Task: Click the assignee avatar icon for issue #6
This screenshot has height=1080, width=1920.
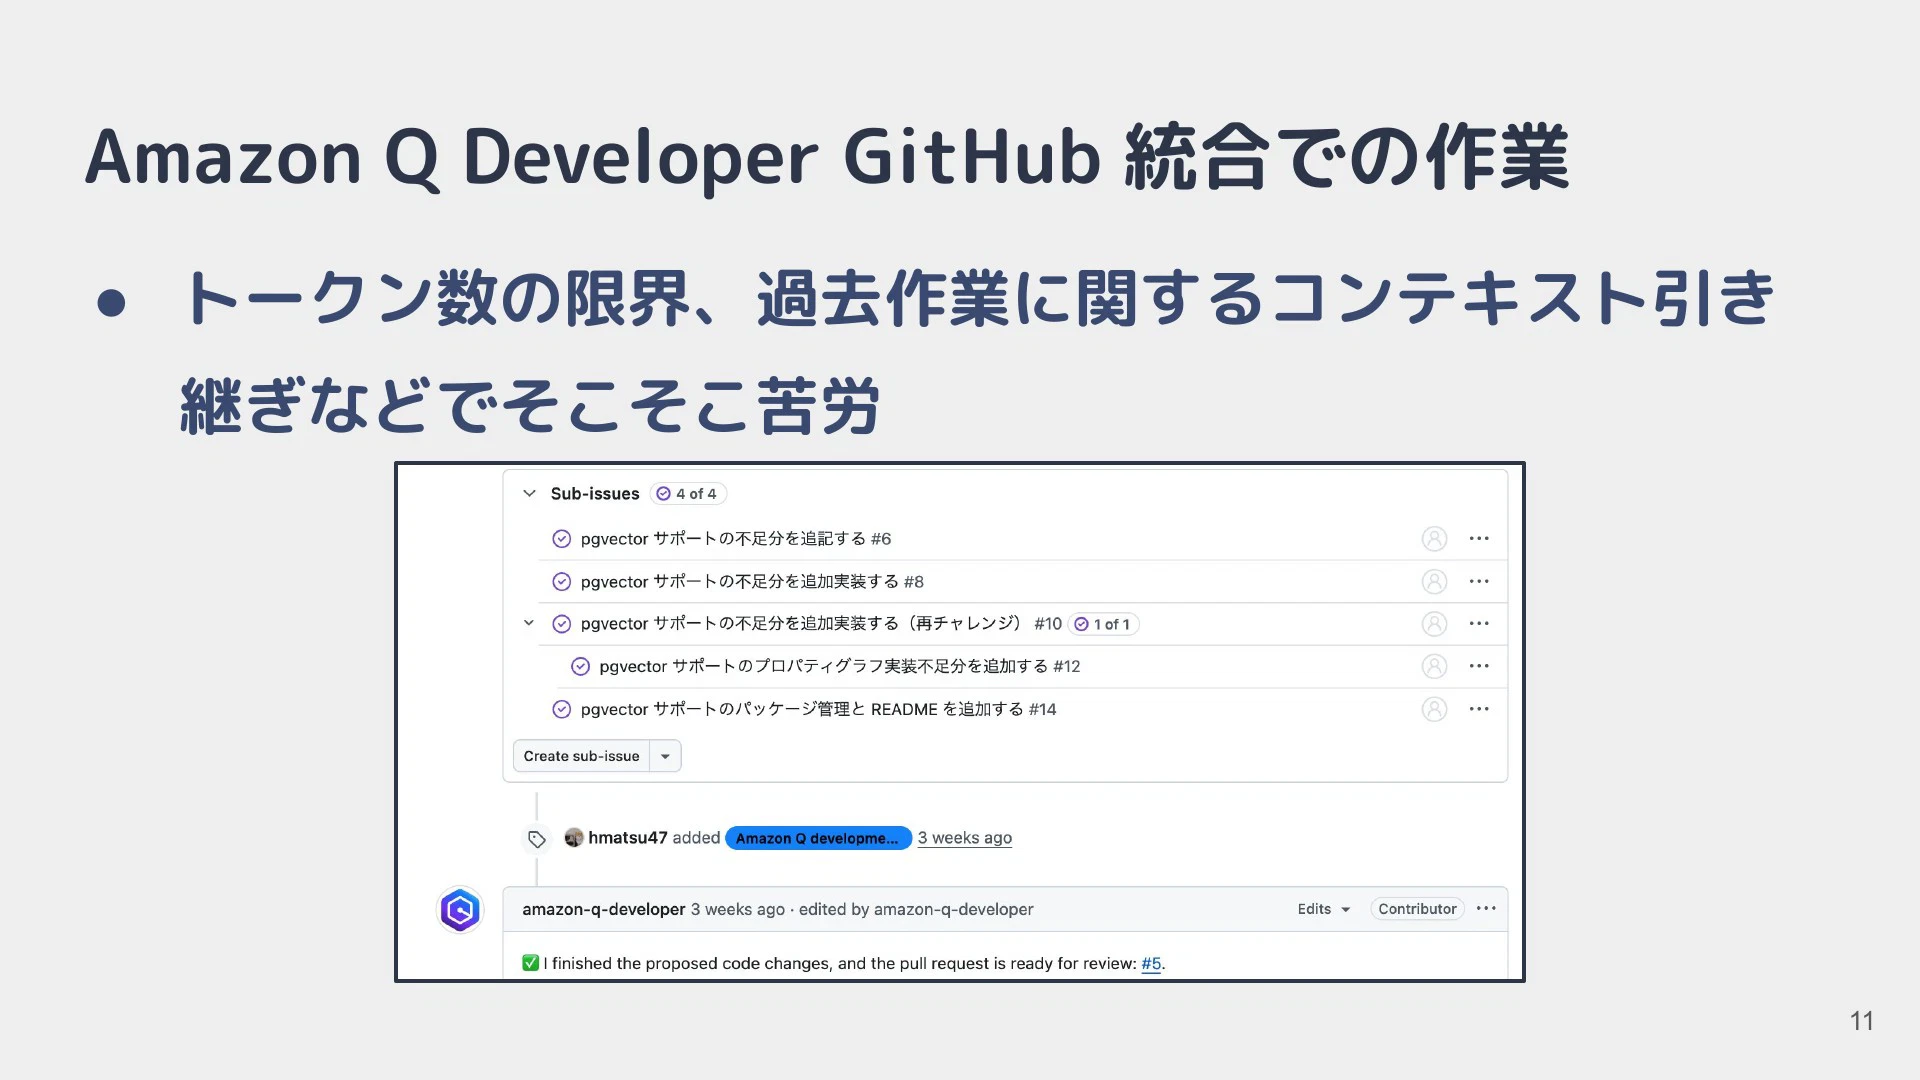Action: point(1434,539)
